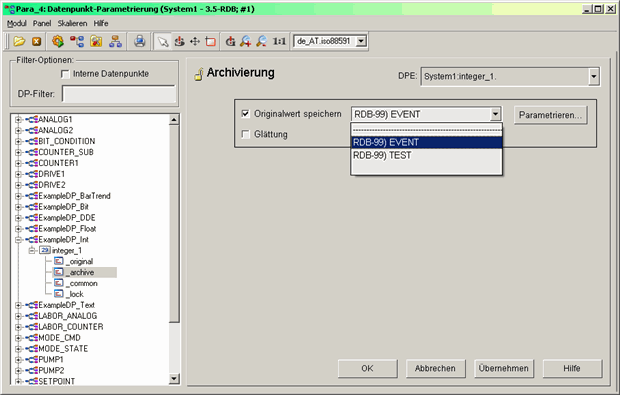Expand the ExampleDP_Float tree node
The height and width of the screenshot is (395, 620).
(18, 229)
